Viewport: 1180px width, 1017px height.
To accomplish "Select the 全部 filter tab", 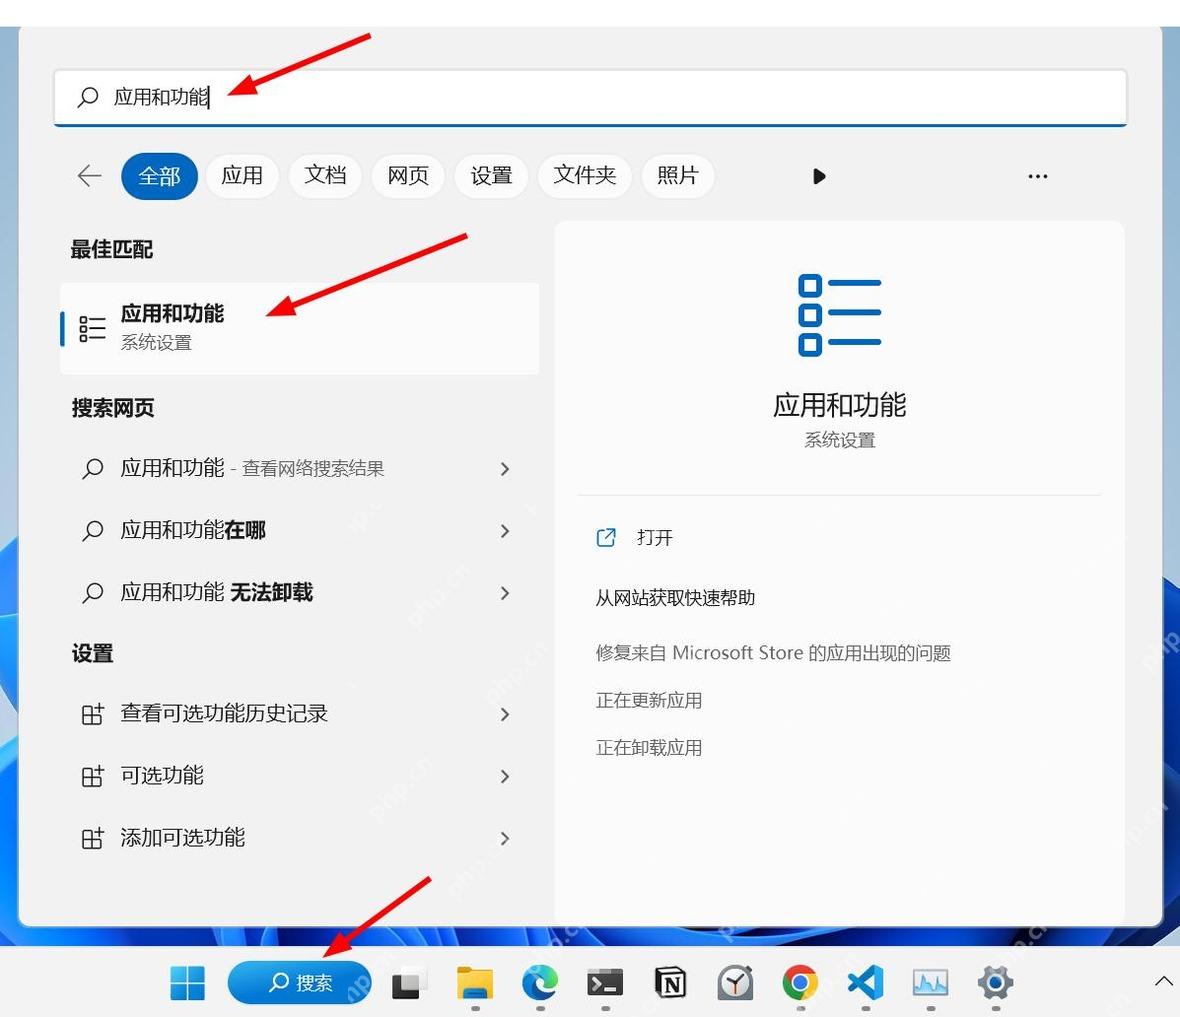I will tap(160, 176).
